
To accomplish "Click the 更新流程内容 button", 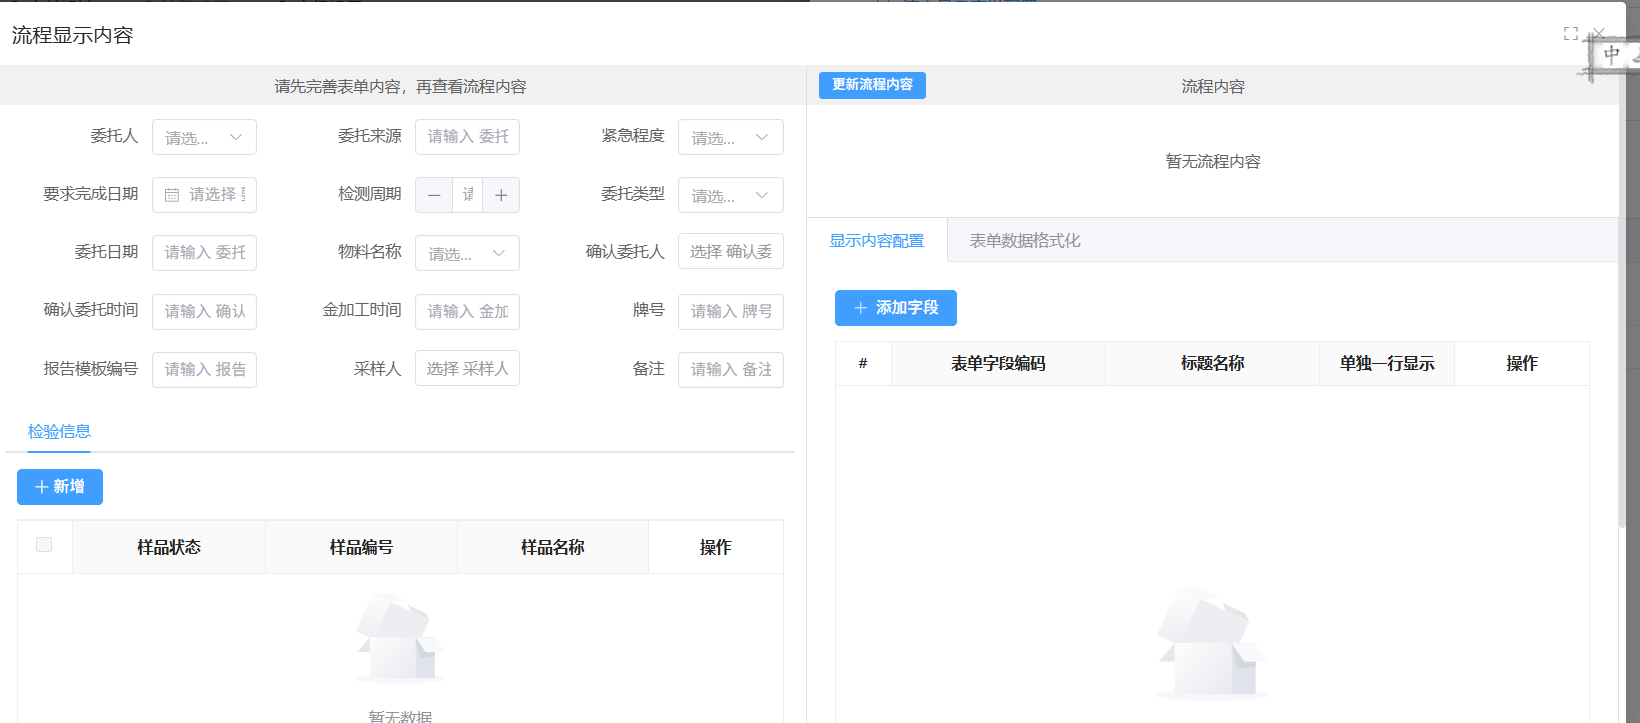I will [872, 85].
